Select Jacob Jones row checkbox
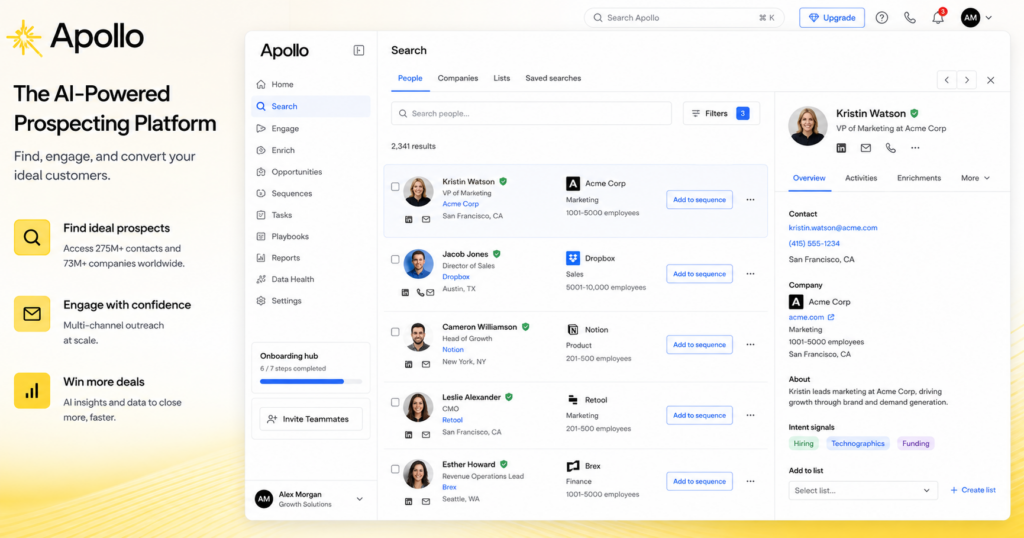The height and width of the screenshot is (538, 1024). pos(395,259)
